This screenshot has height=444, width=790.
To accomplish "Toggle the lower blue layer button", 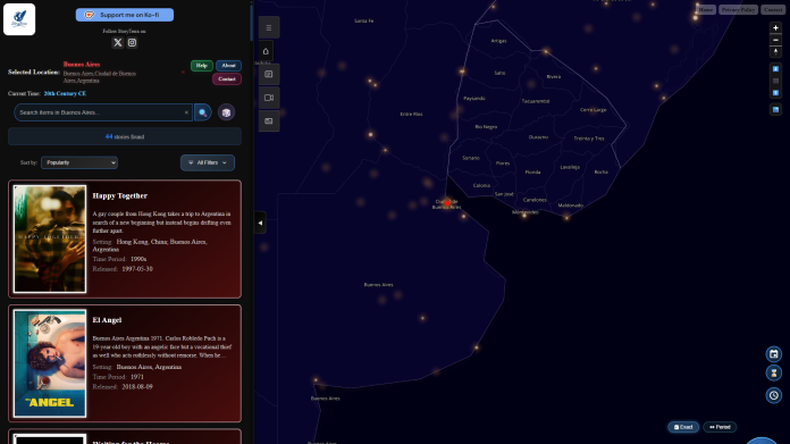I will (x=775, y=93).
